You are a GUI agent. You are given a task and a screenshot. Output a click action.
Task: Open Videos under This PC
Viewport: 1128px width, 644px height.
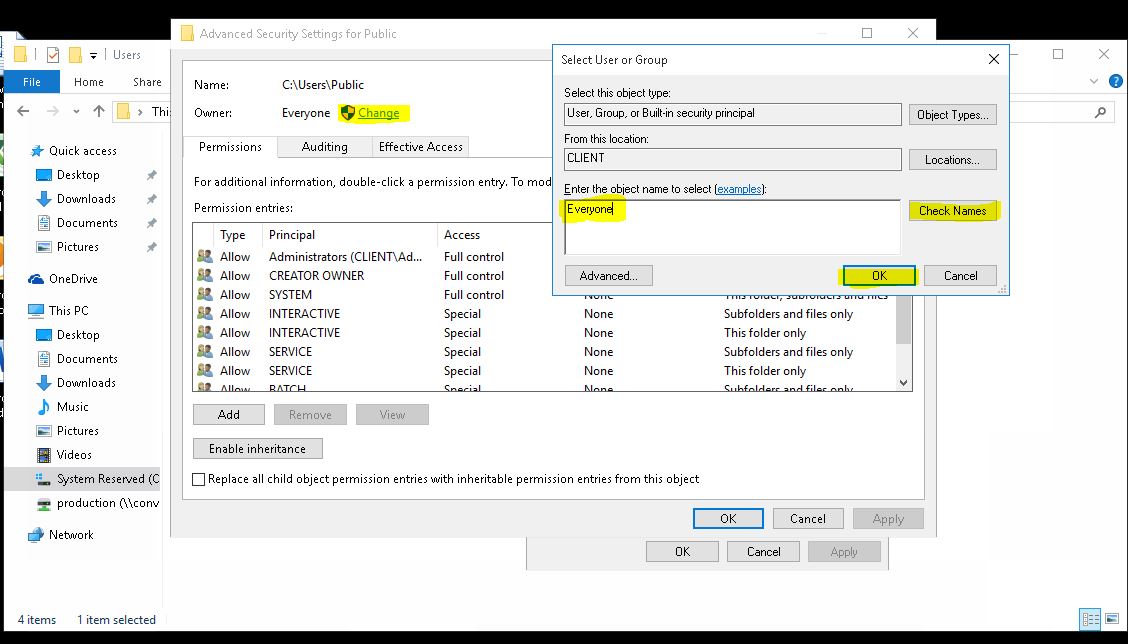(x=74, y=455)
